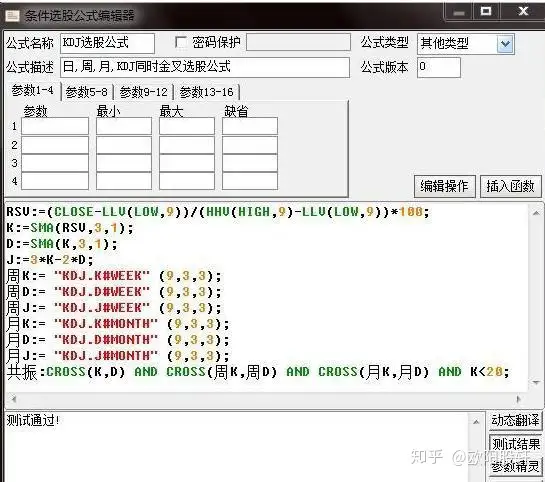Click the 插入函数 button

(x=510, y=187)
